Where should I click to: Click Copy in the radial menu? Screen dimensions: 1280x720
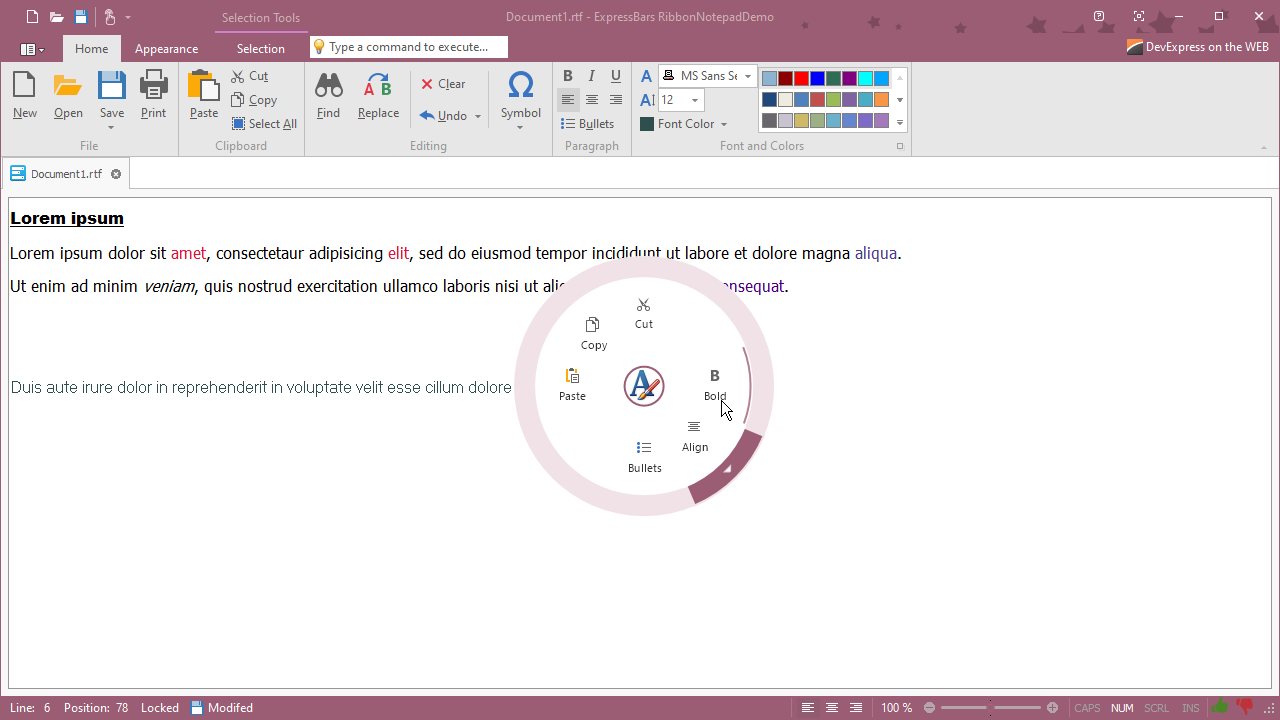[x=594, y=334]
